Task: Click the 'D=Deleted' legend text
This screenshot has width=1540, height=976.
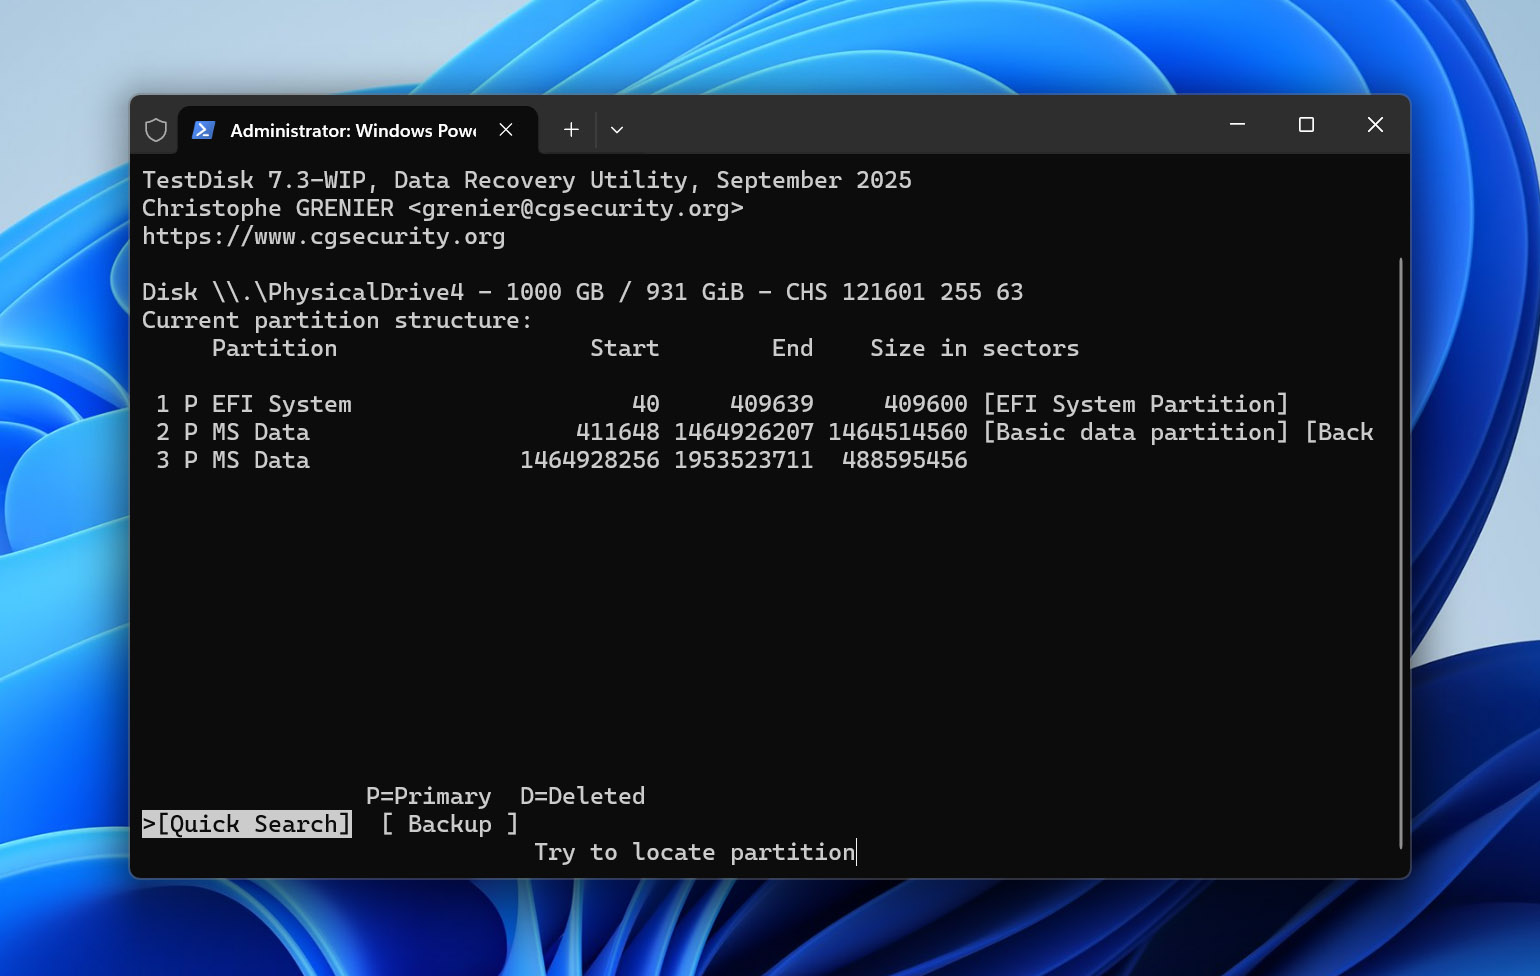Action: (583, 796)
